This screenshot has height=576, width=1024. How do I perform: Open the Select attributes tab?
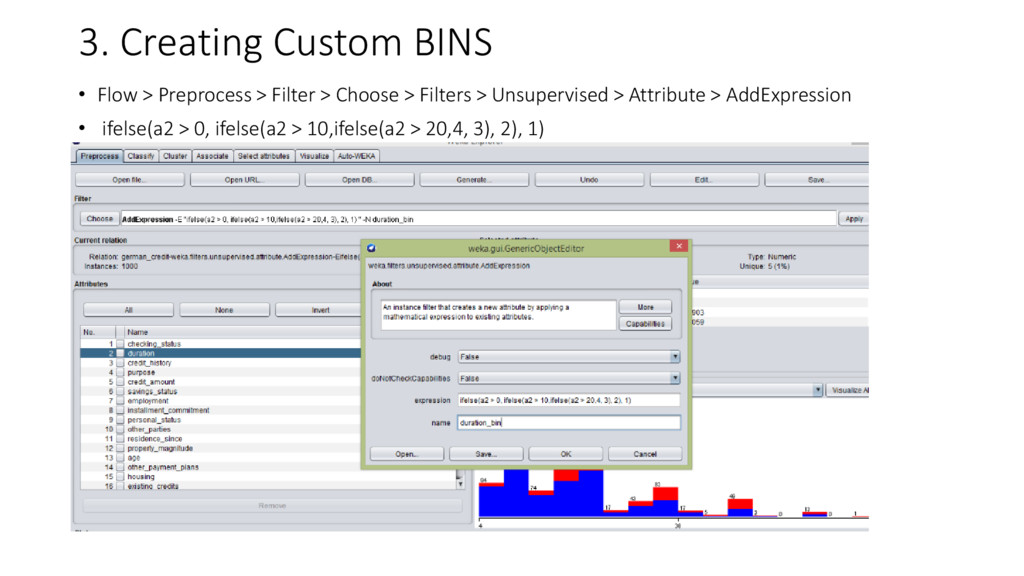263,156
